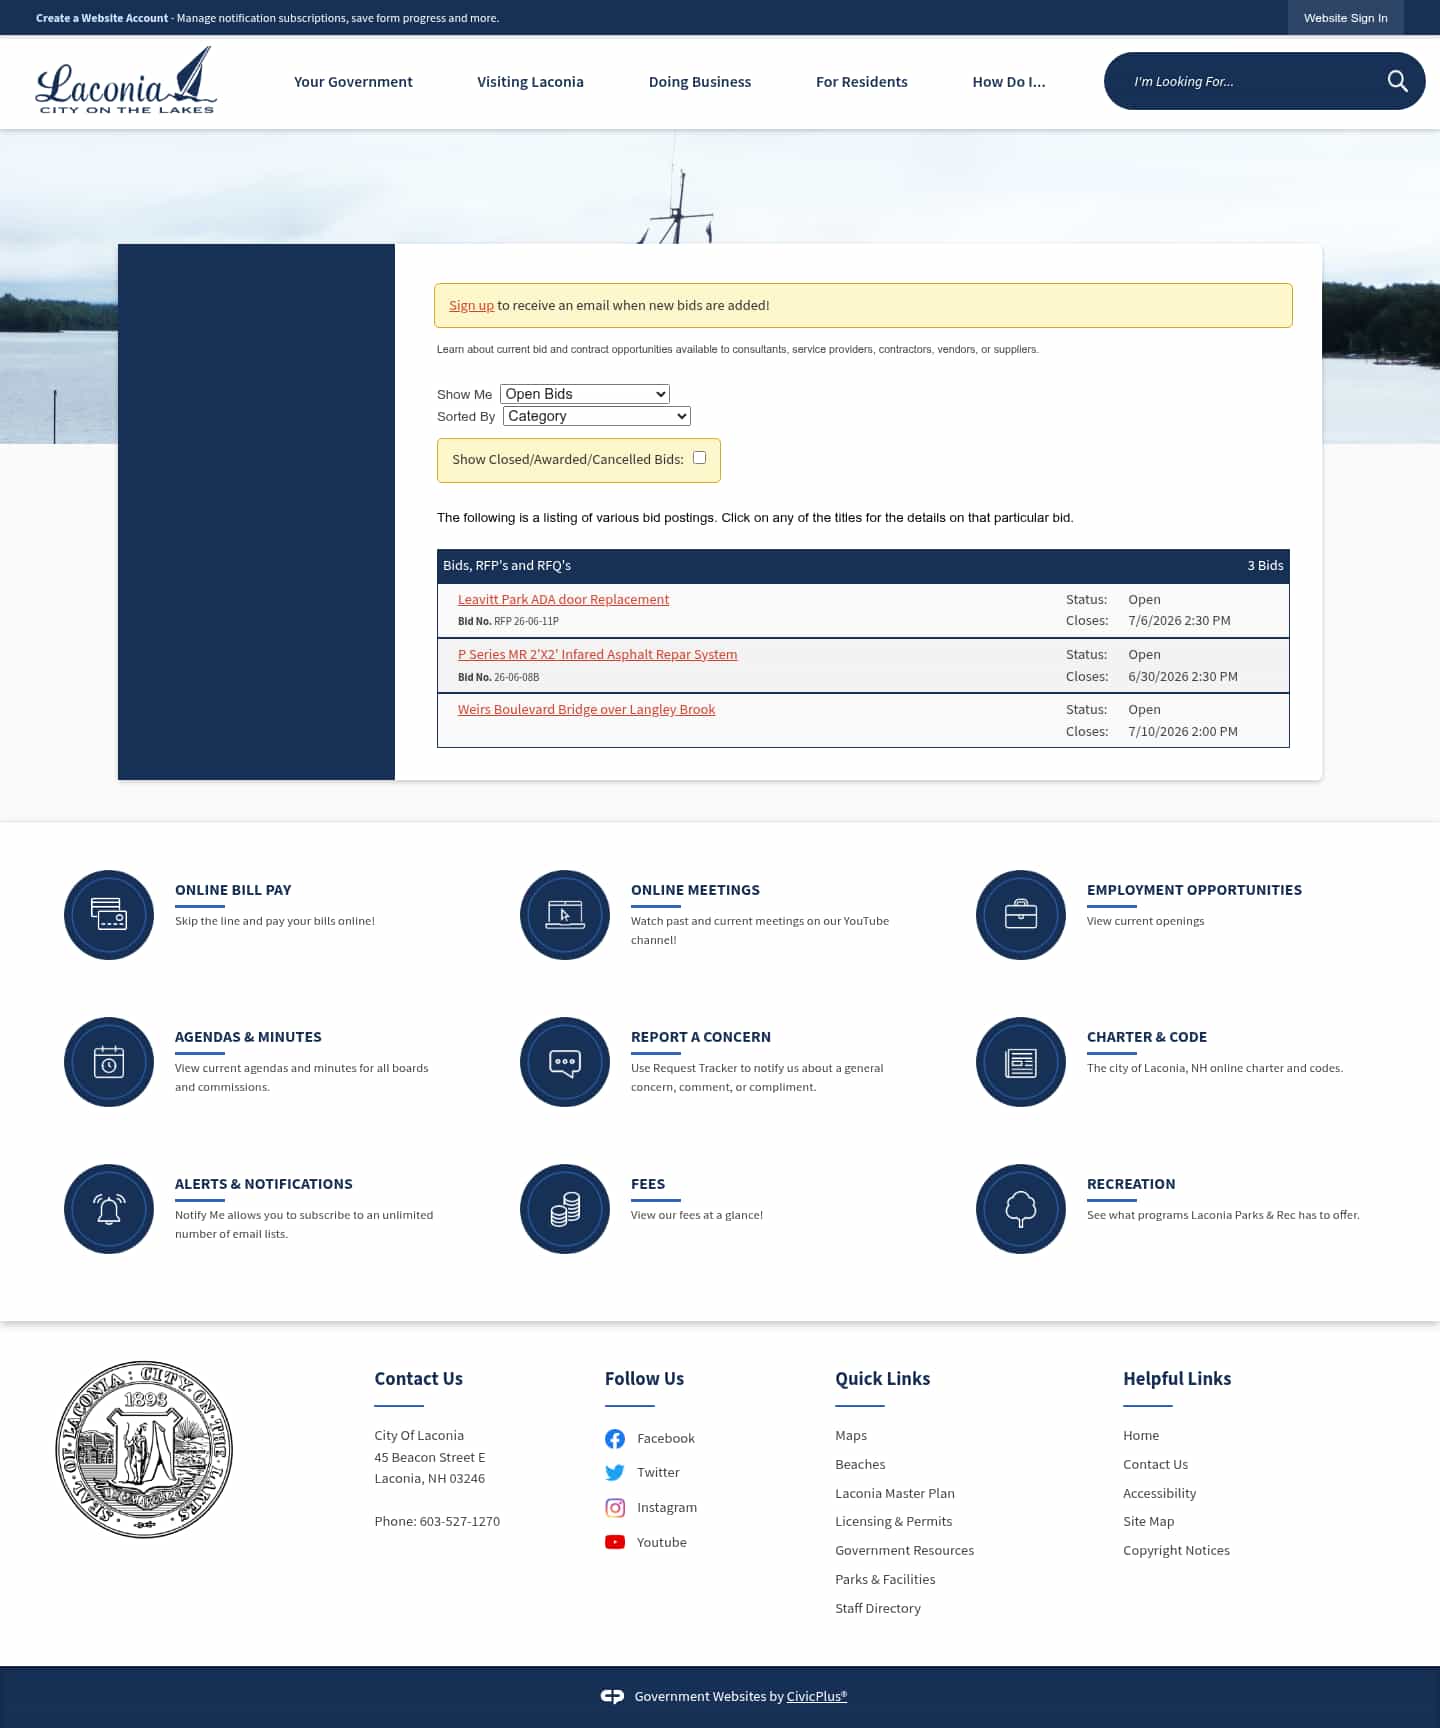Open the Maps quick link

coord(851,1435)
